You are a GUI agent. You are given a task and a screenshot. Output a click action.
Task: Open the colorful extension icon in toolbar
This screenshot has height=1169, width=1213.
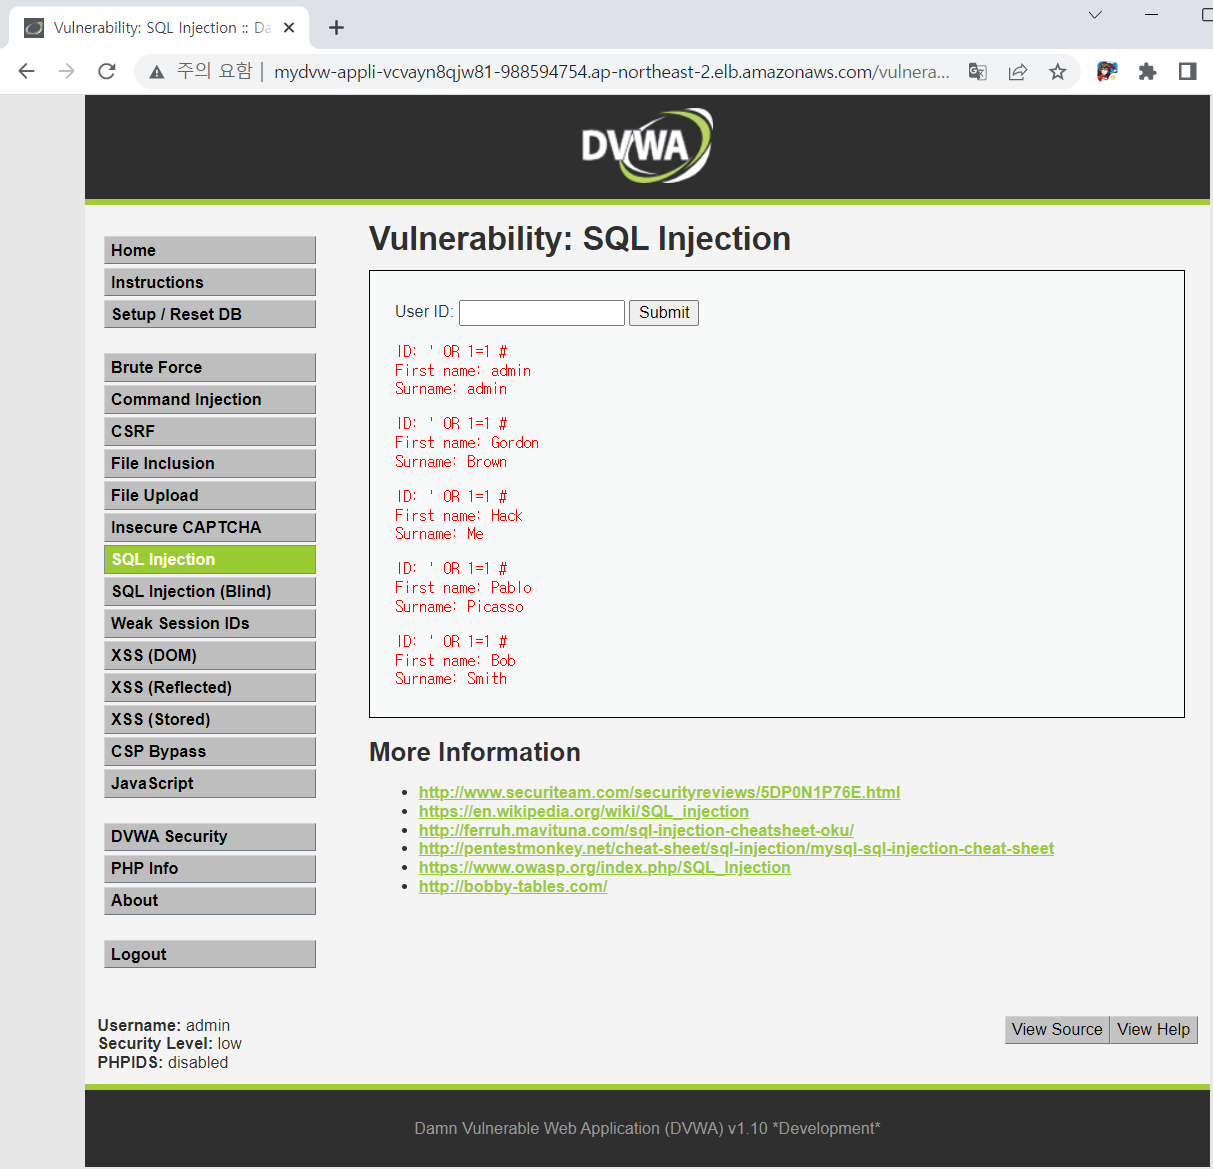point(1107,71)
